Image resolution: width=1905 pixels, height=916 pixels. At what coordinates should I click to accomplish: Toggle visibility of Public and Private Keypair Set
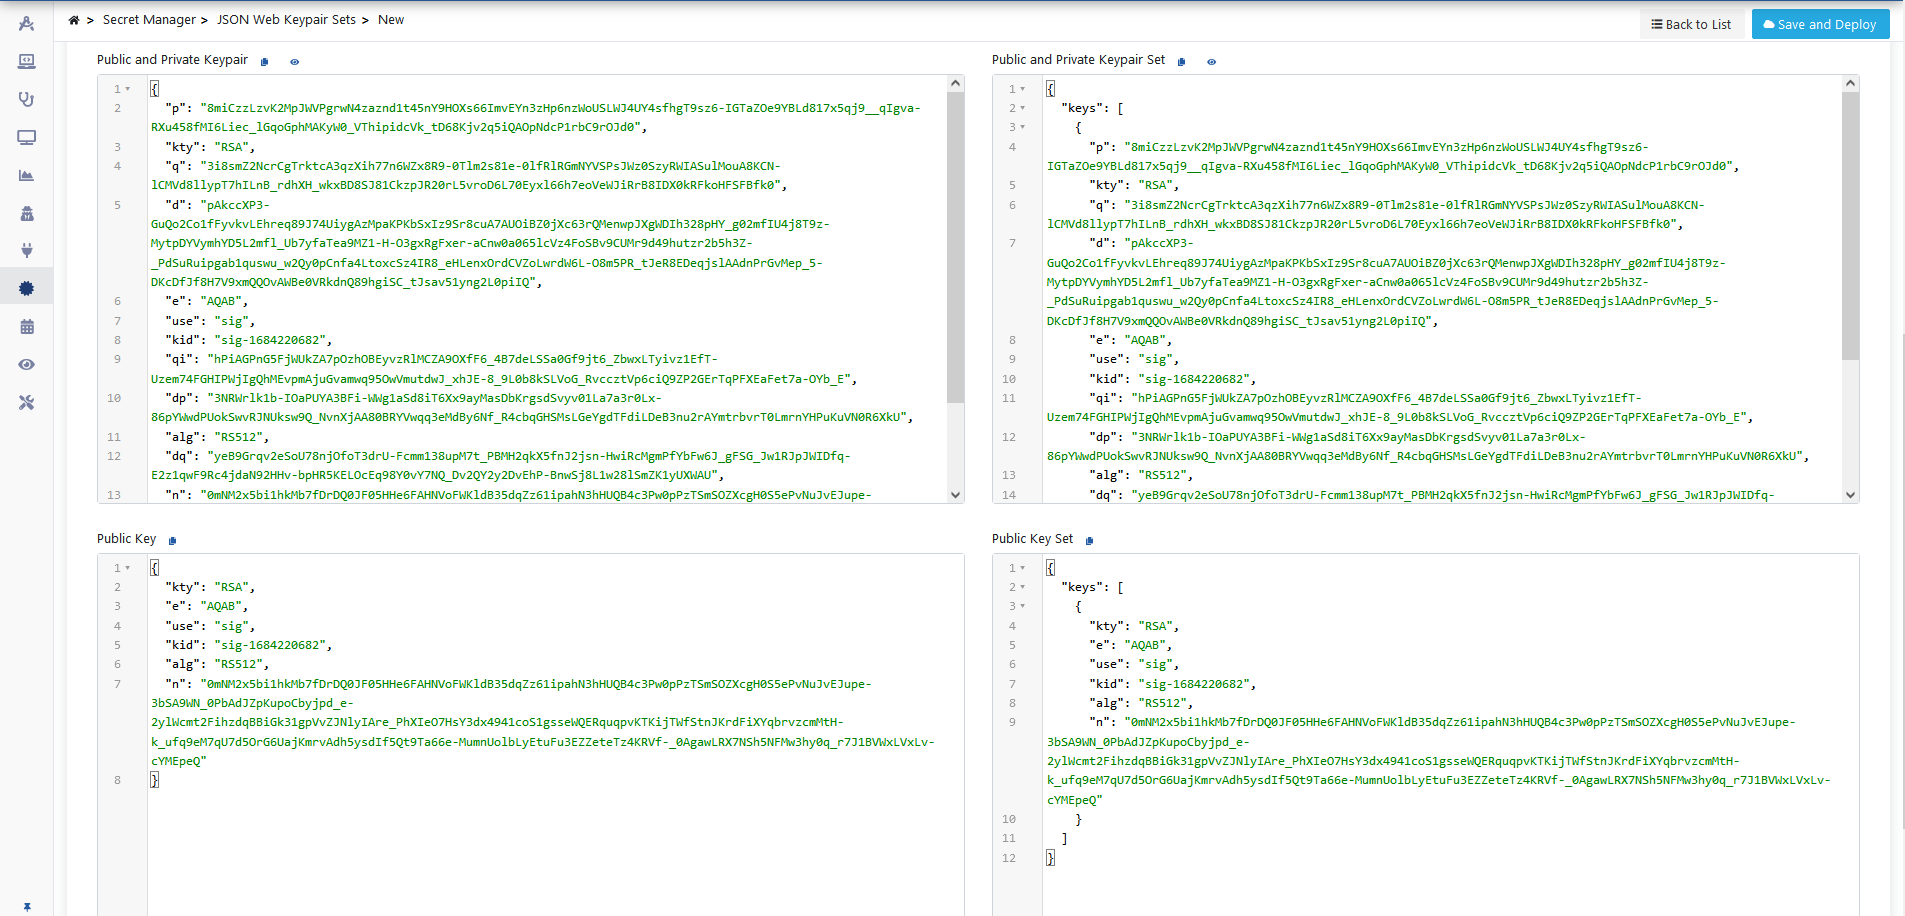[1211, 62]
